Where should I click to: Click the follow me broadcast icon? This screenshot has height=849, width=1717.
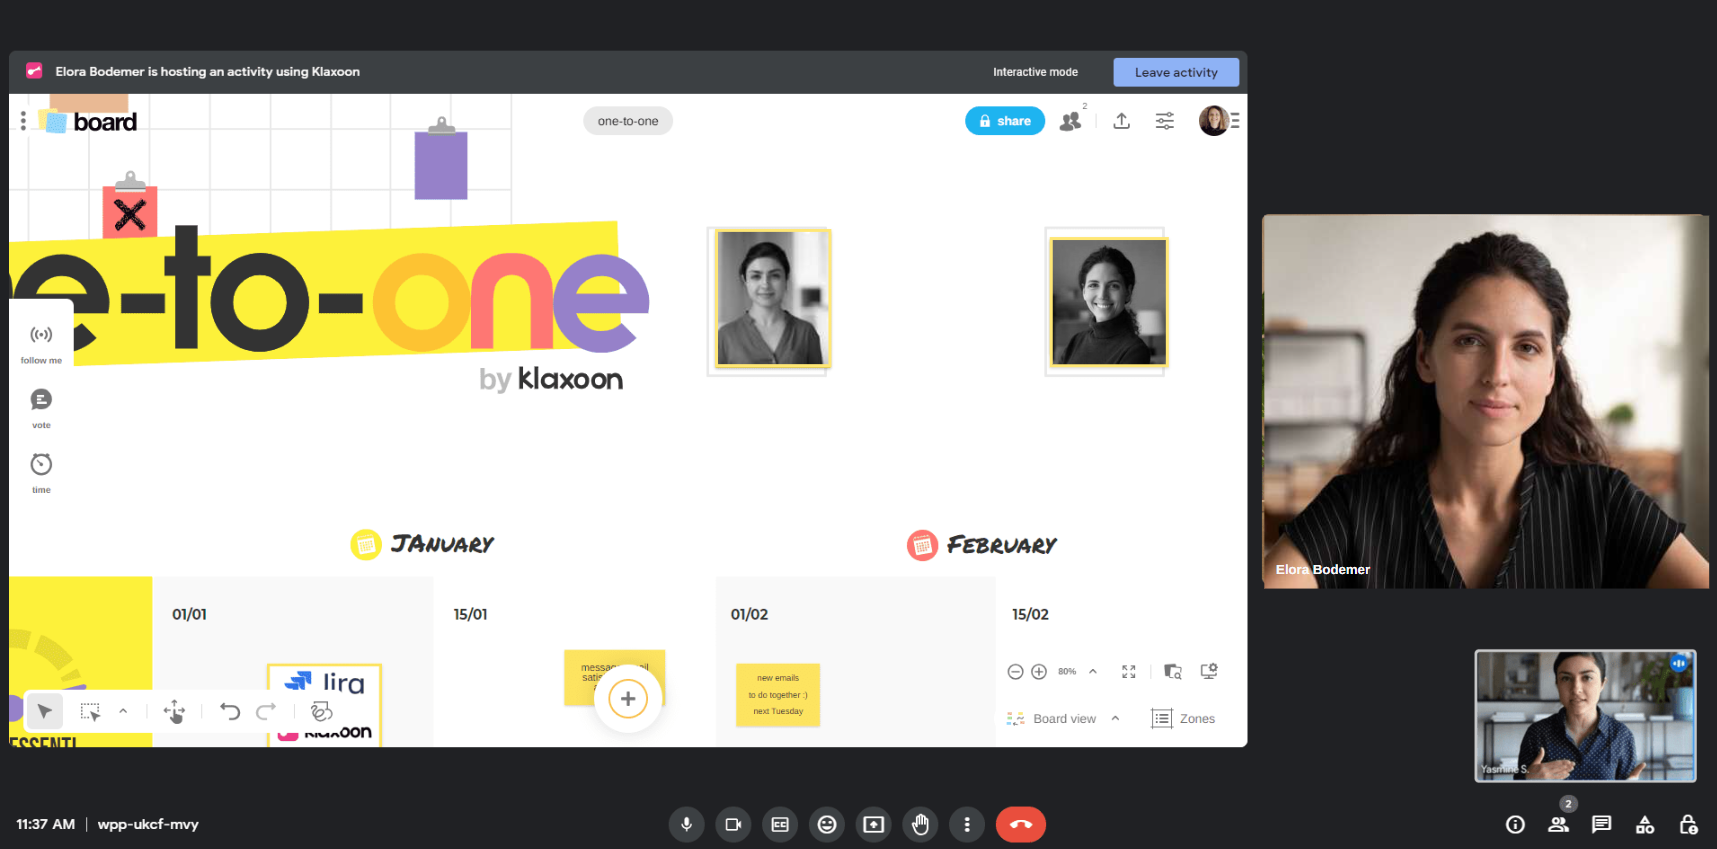click(x=41, y=335)
